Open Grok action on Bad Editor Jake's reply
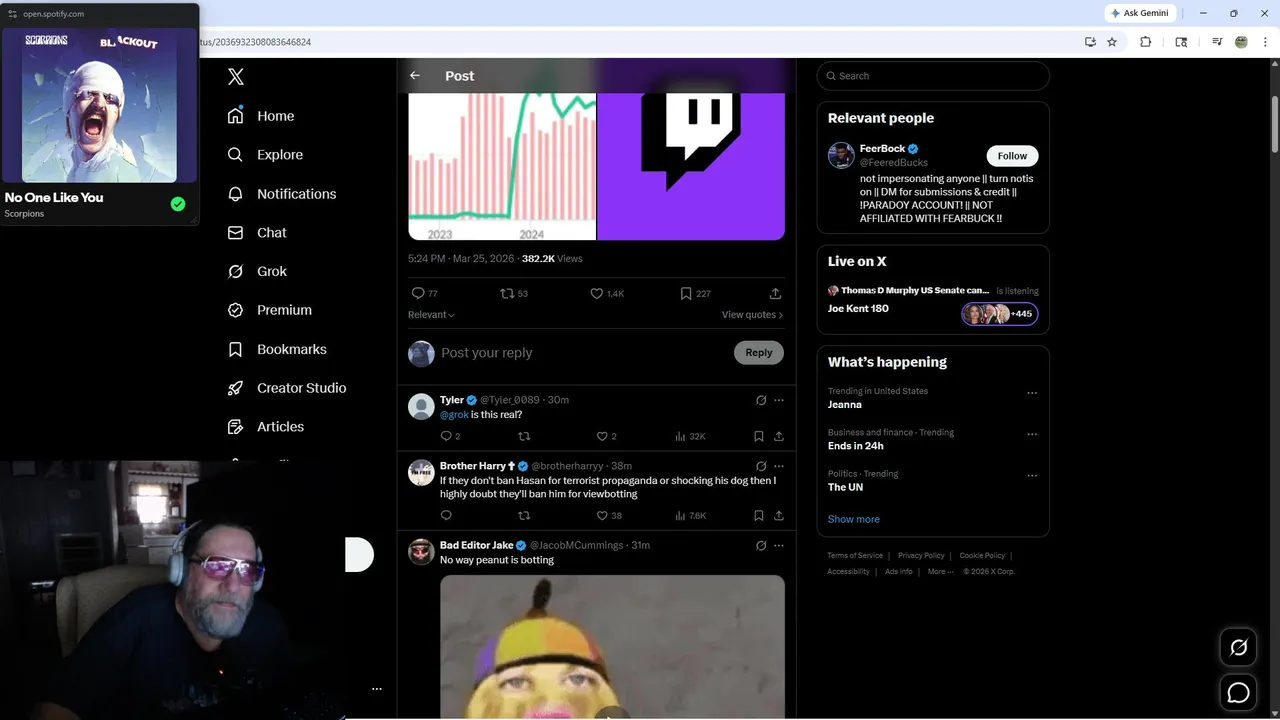The image size is (1280, 720). click(761, 545)
